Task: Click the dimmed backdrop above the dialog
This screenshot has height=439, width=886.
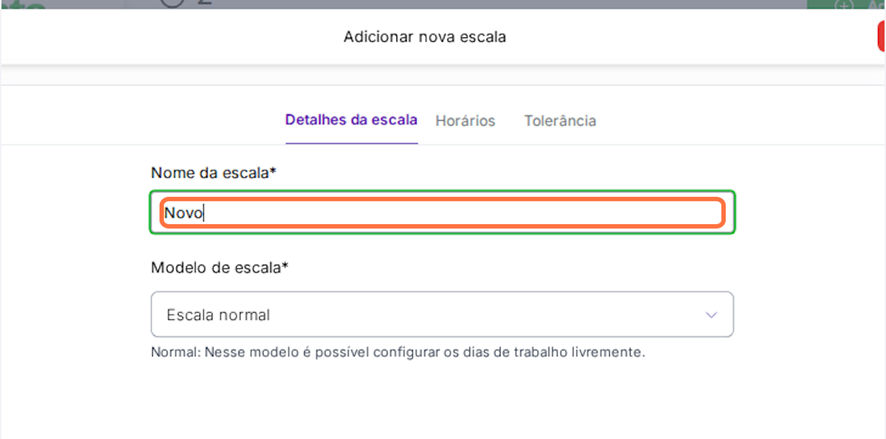Action: tap(500, 4)
